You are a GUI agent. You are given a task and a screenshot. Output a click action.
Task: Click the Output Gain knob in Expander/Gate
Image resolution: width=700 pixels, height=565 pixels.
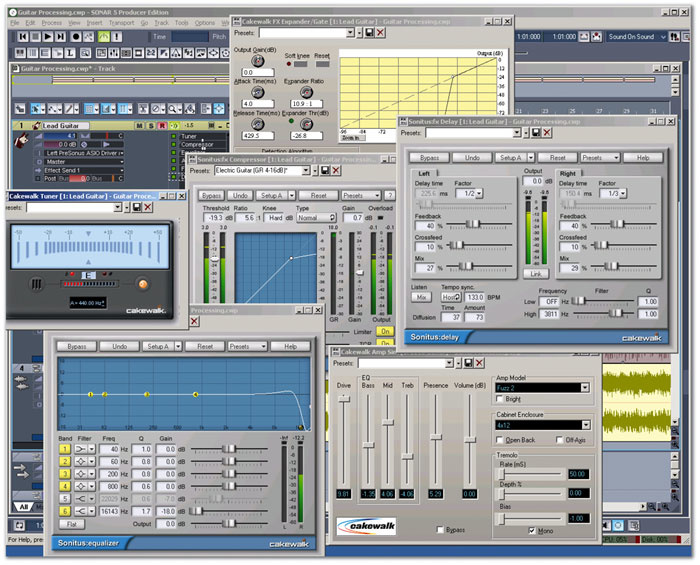pyautogui.click(x=258, y=61)
